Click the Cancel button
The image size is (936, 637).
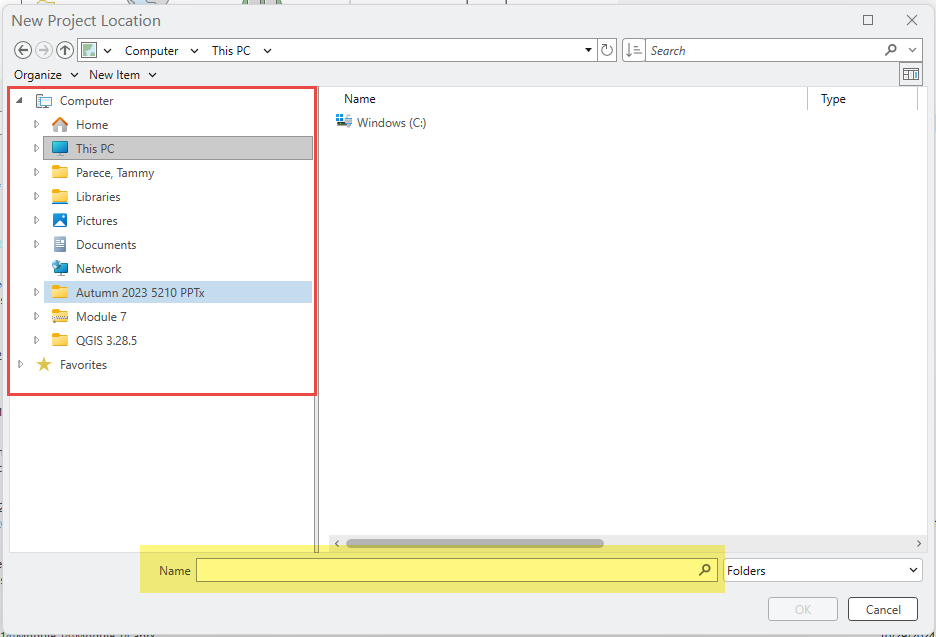(882, 609)
